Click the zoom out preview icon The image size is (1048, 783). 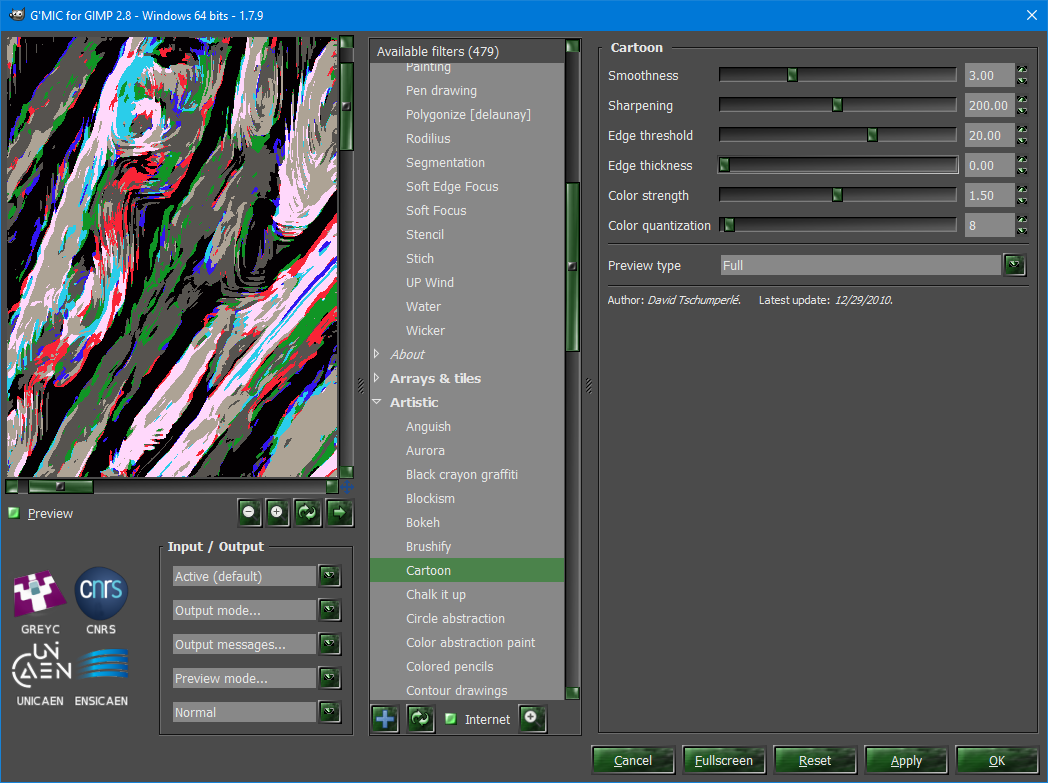click(x=249, y=512)
